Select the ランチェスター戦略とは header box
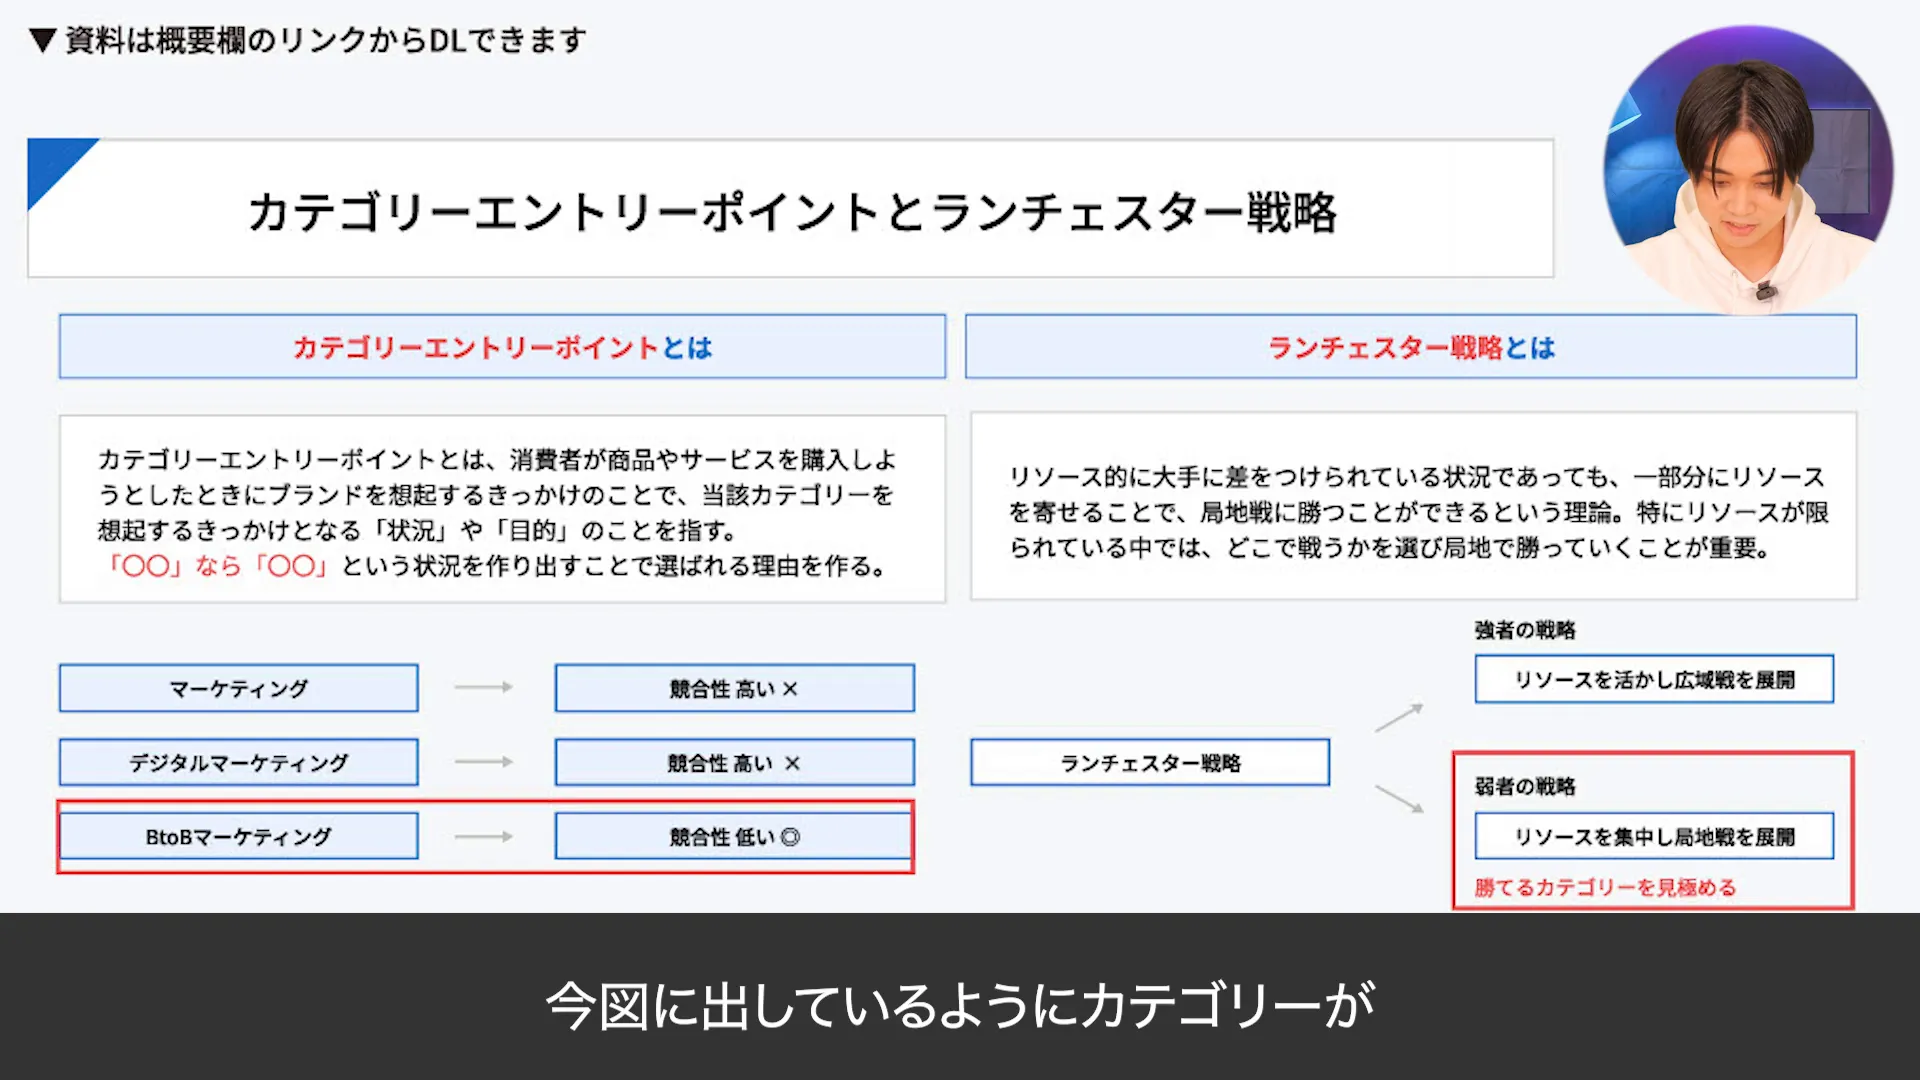Viewport: 1920px width, 1080px height. (x=1411, y=347)
